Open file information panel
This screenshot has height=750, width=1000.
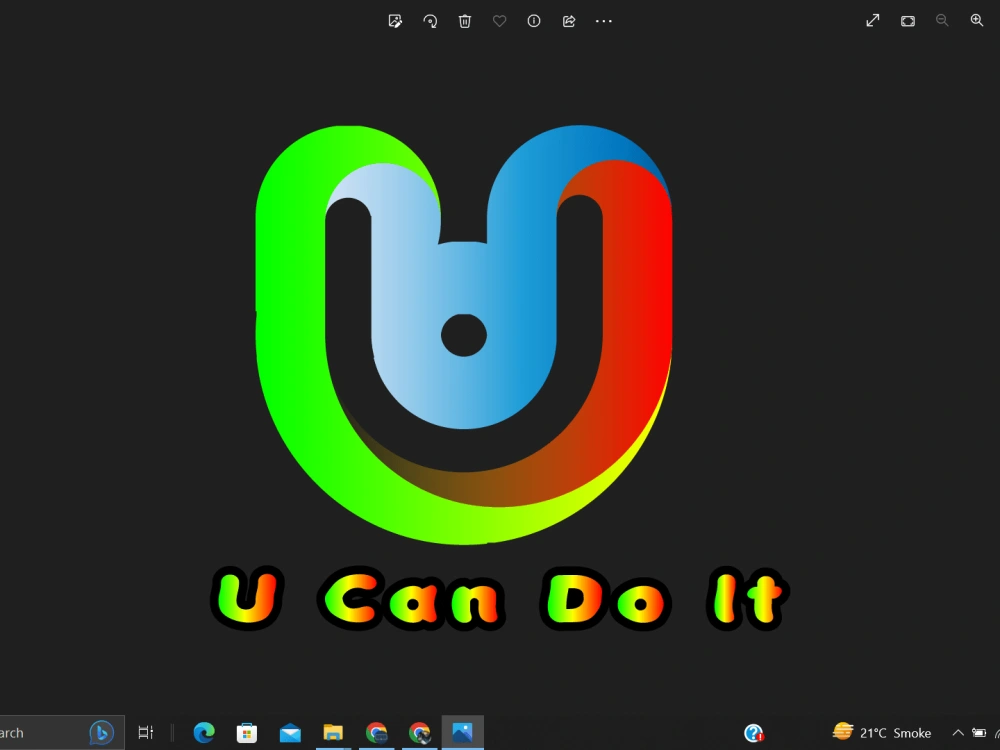534,20
